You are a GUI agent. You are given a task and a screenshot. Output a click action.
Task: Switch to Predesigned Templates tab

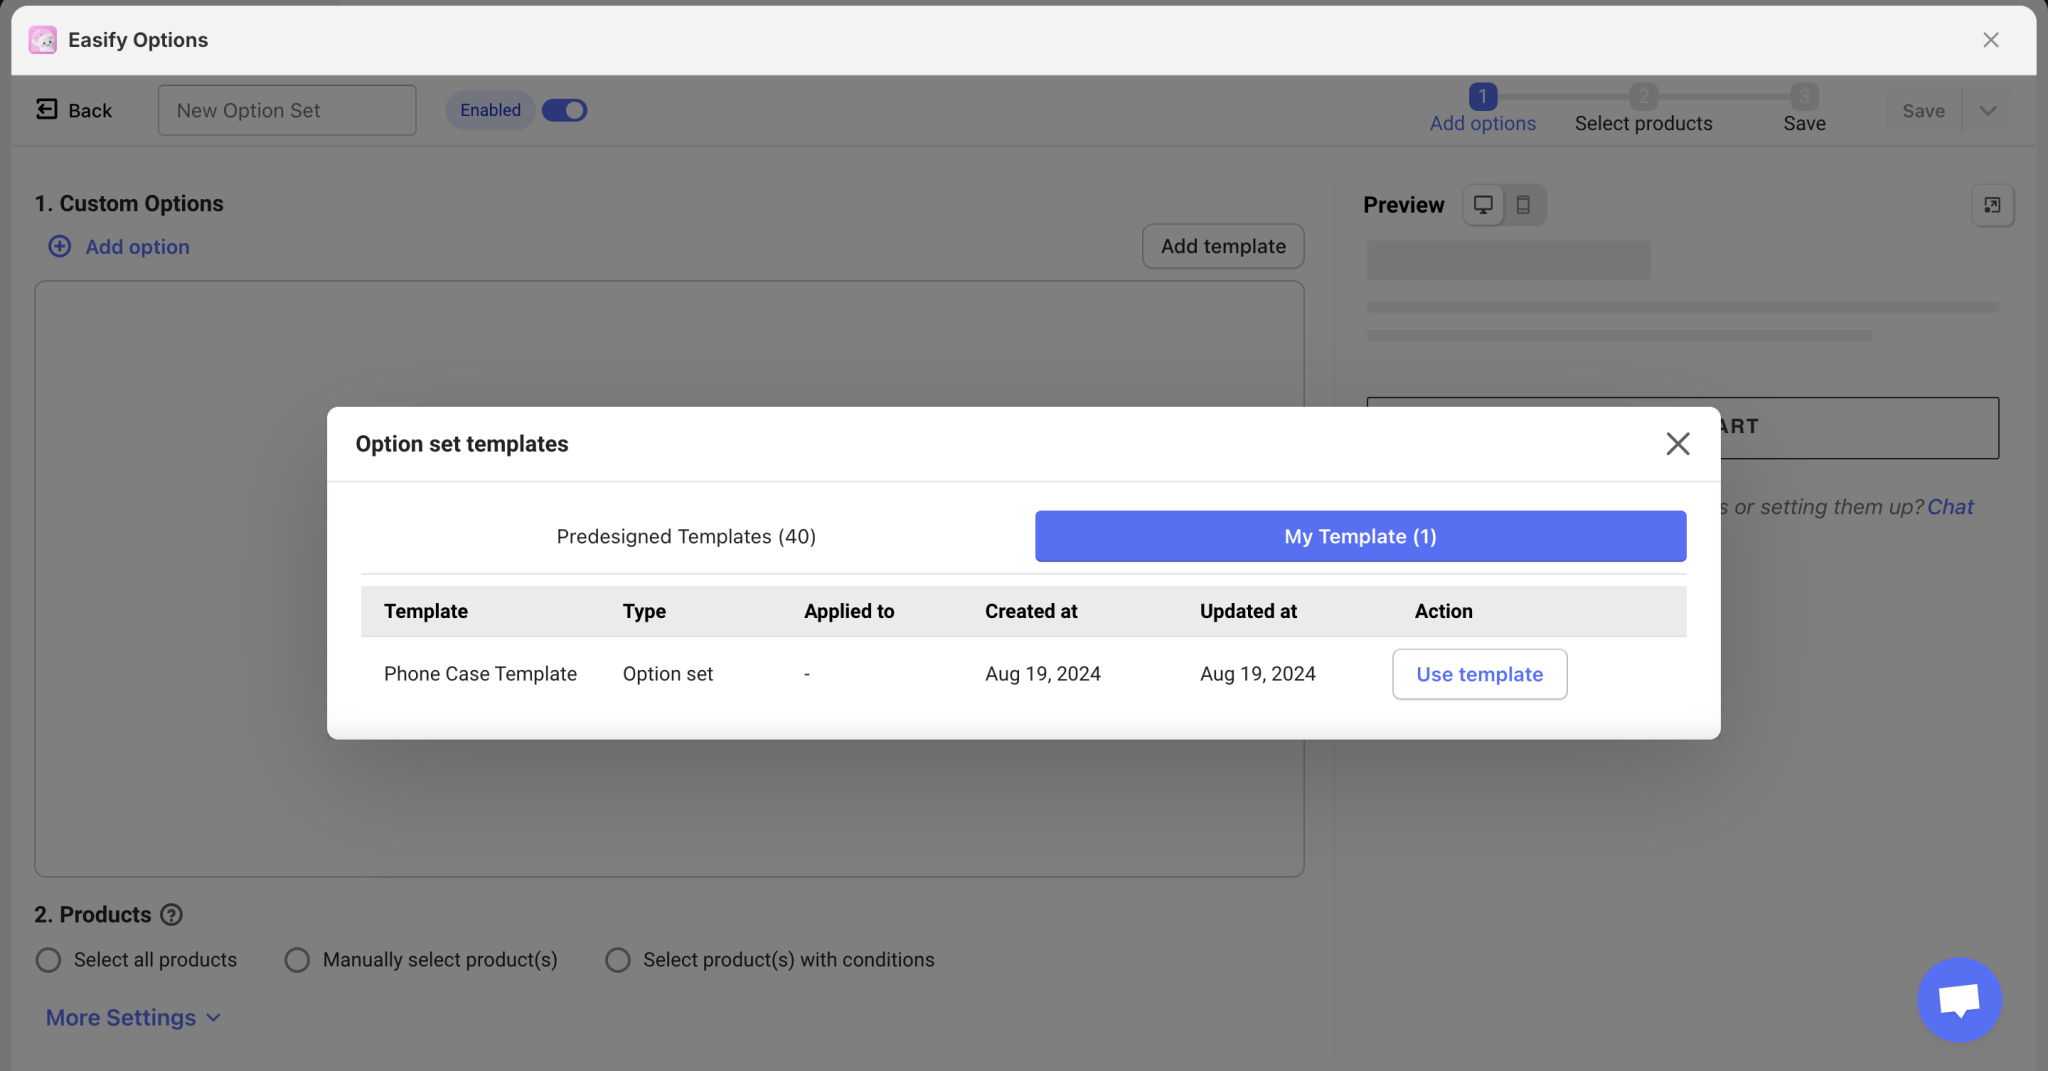[686, 536]
